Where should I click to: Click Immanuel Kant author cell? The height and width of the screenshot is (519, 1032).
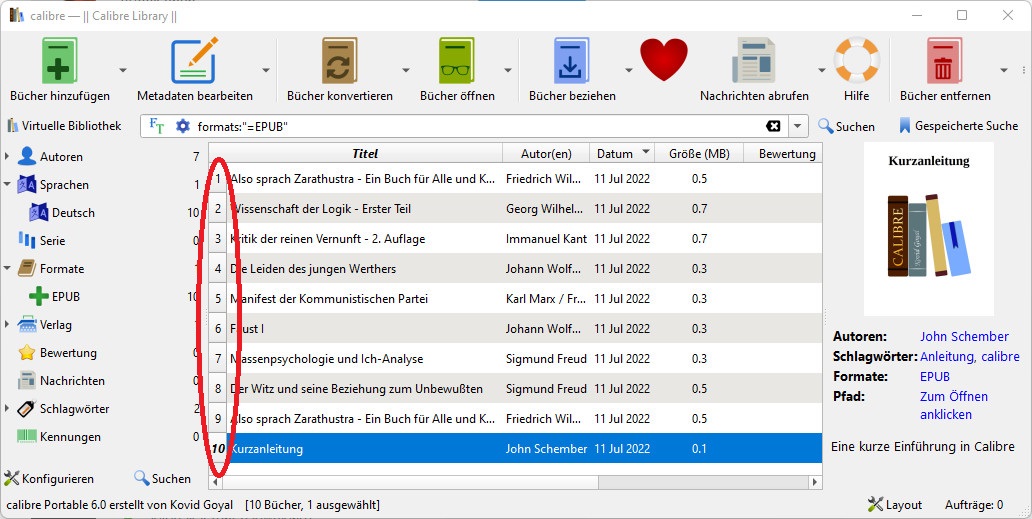546,239
